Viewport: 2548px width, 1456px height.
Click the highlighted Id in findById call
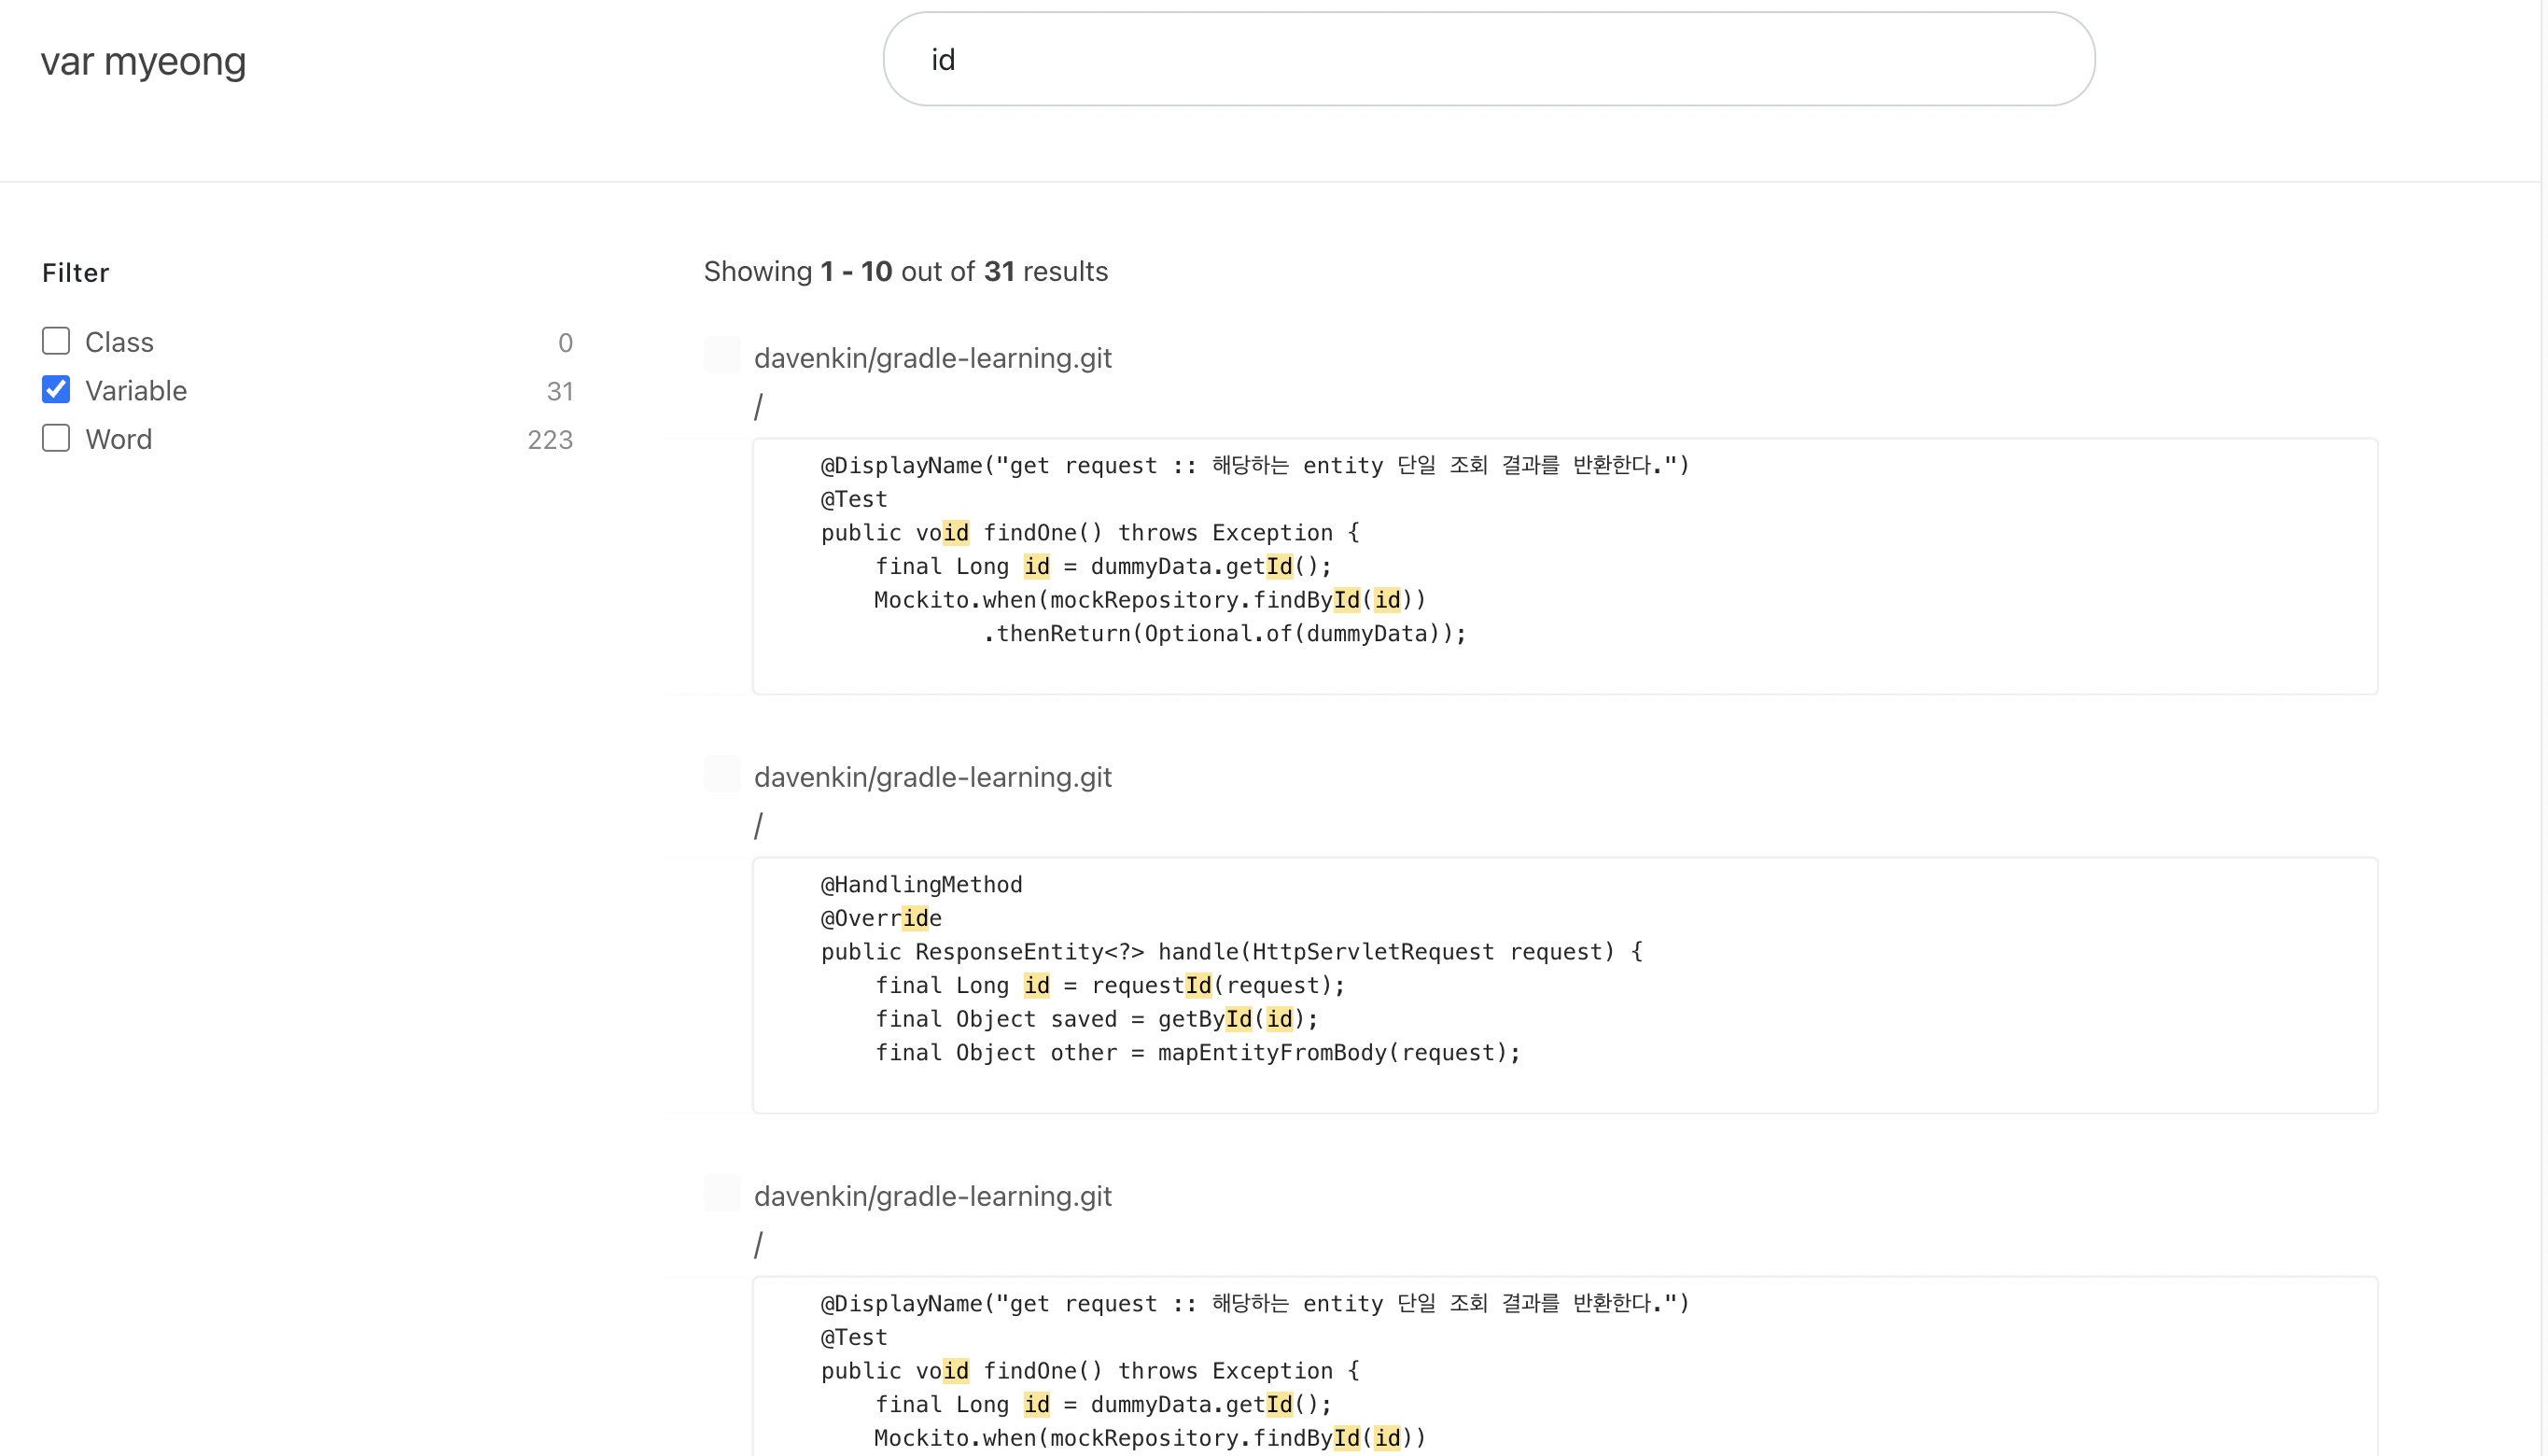pyautogui.click(x=1345, y=600)
